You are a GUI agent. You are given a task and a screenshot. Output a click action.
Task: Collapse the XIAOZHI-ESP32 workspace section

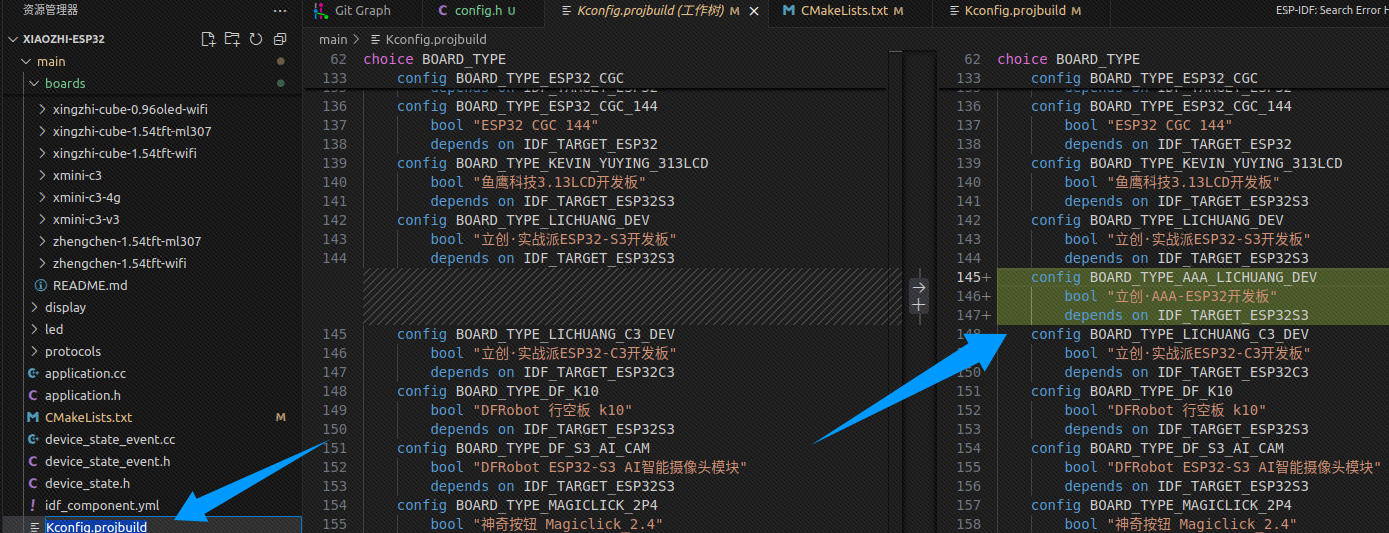(x=12, y=39)
